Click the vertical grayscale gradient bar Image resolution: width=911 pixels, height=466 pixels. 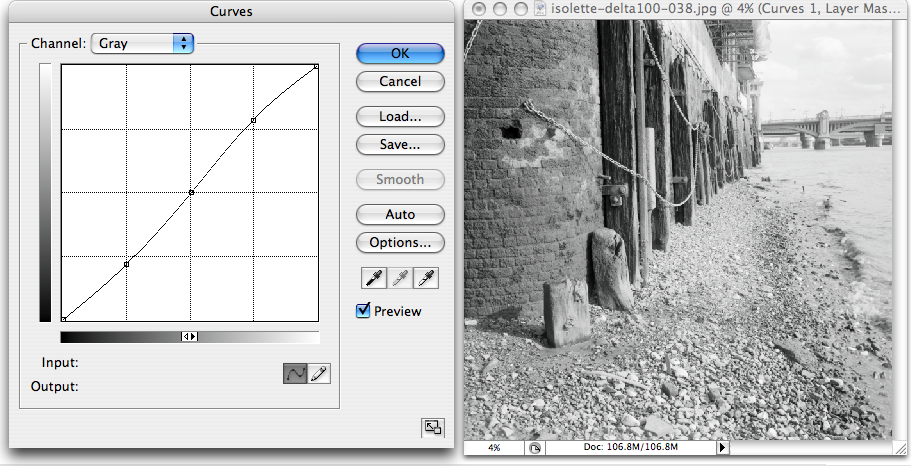(x=45, y=192)
